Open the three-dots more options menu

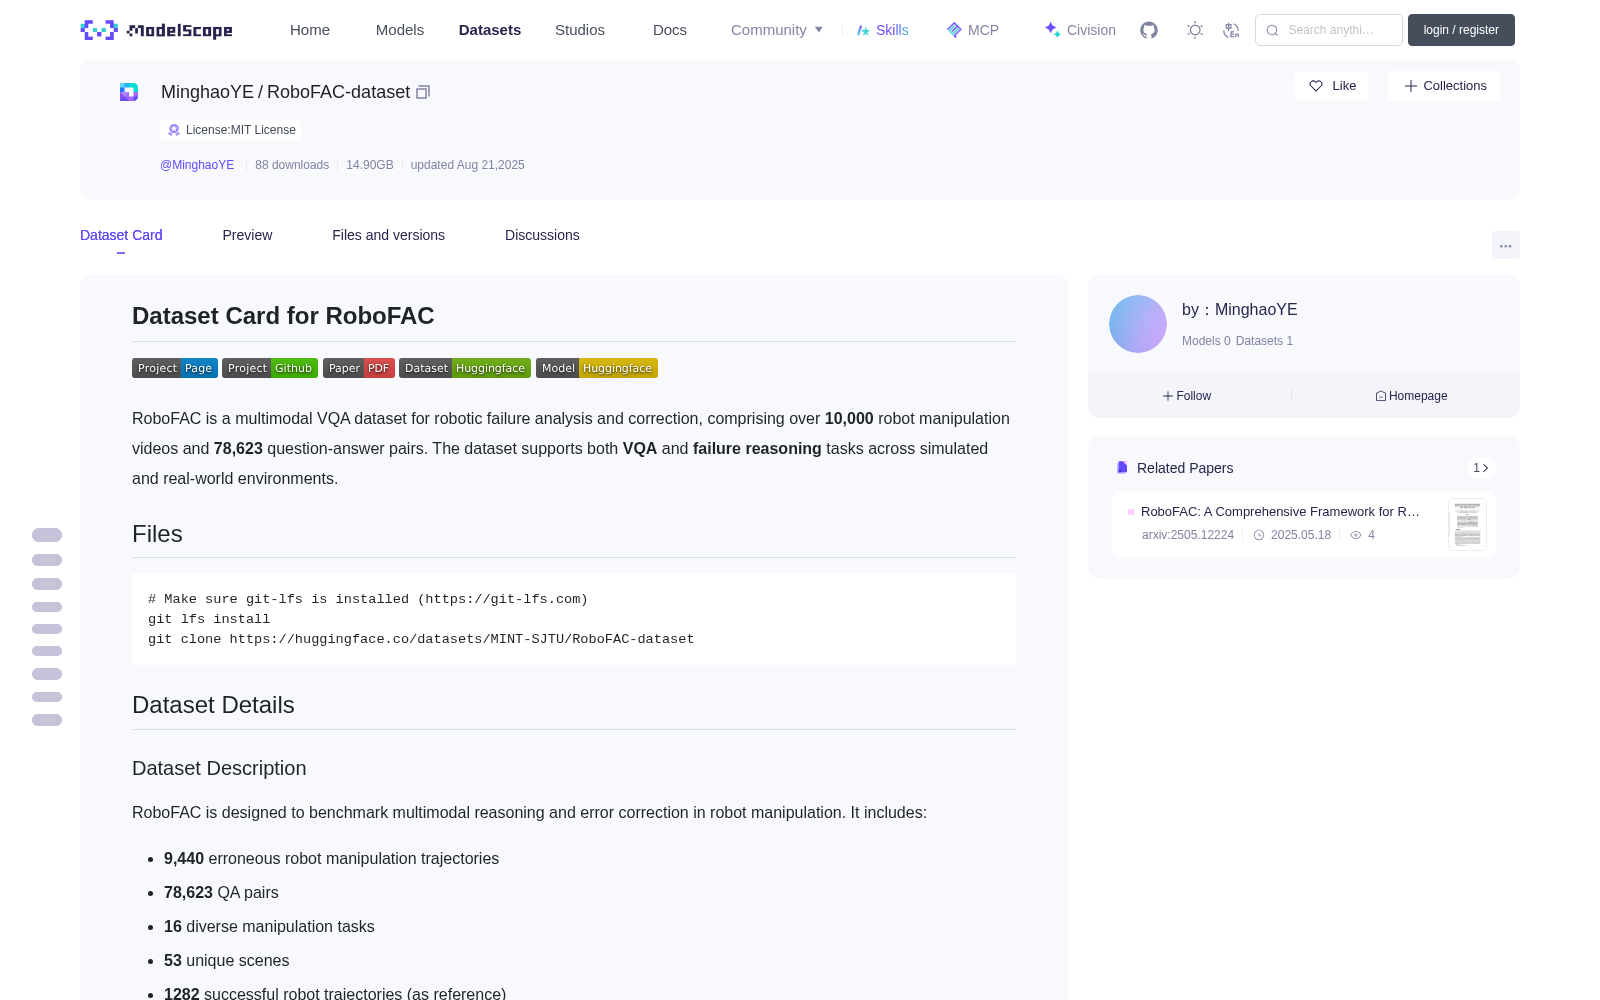point(1506,245)
